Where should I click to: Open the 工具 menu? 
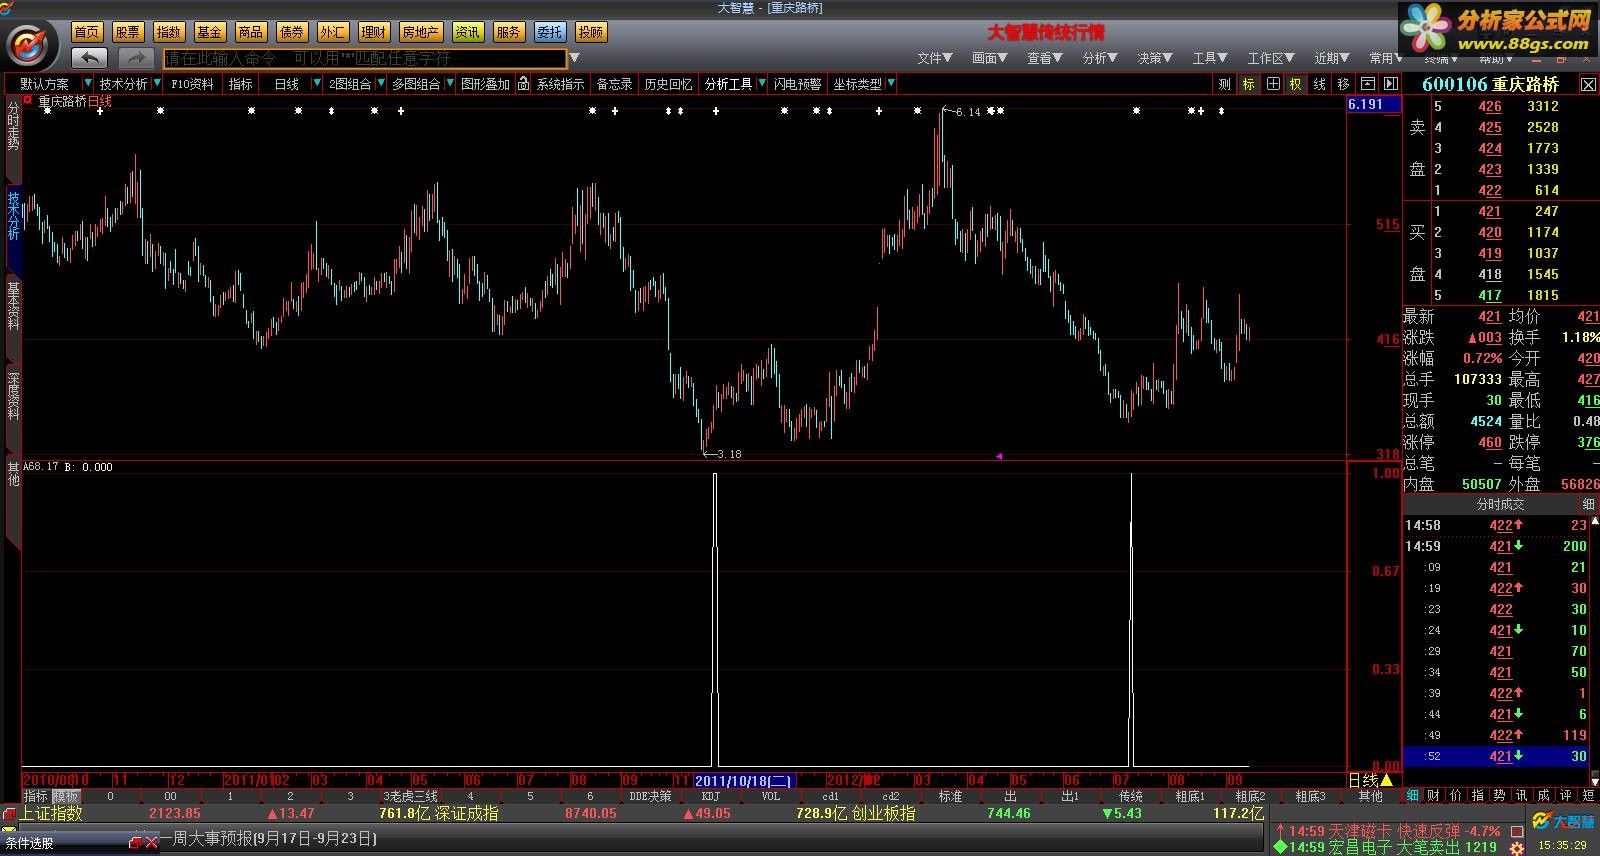[x=1210, y=58]
